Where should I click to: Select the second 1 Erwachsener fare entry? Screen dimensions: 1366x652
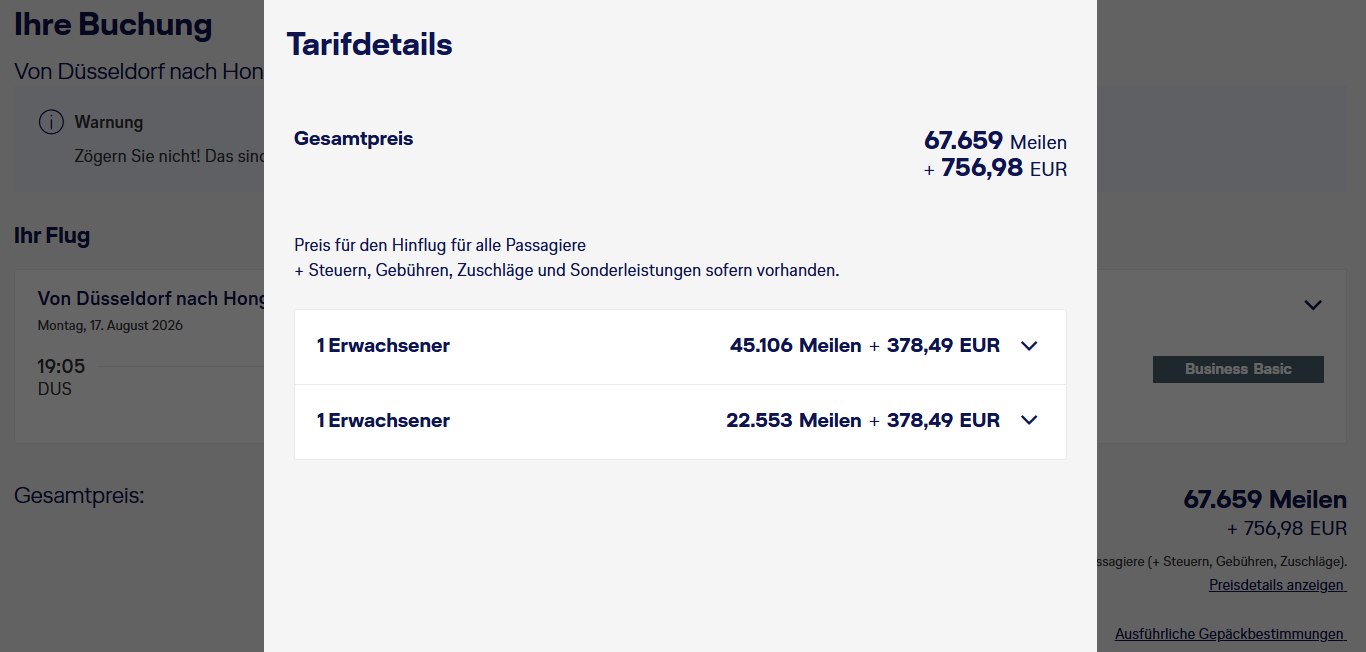[383, 420]
